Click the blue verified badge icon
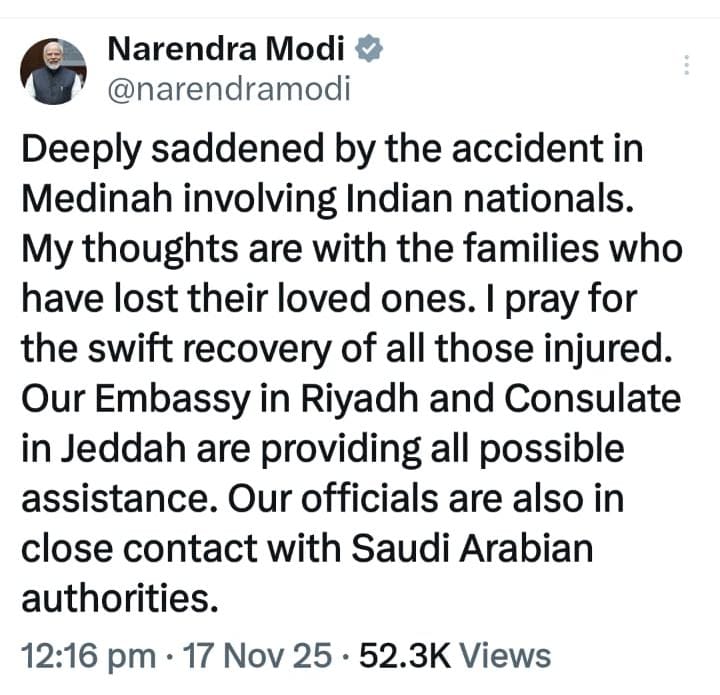 coord(368,48)
